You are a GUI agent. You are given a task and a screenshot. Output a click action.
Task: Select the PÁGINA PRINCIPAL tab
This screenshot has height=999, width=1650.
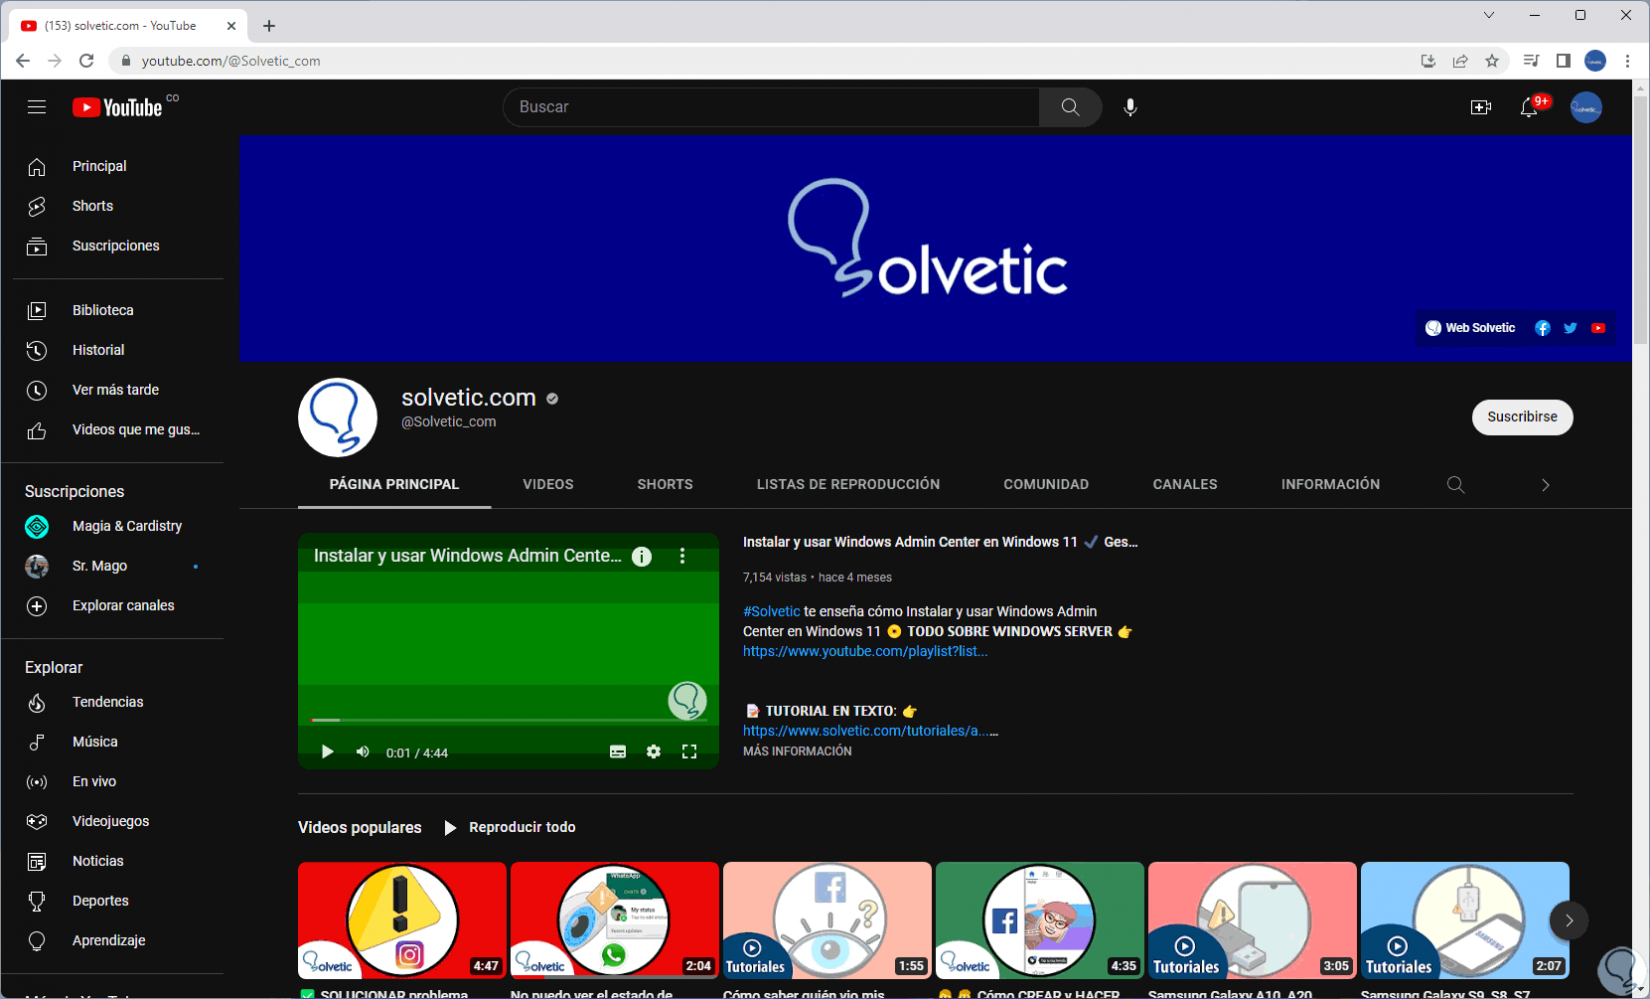(394, 485)
